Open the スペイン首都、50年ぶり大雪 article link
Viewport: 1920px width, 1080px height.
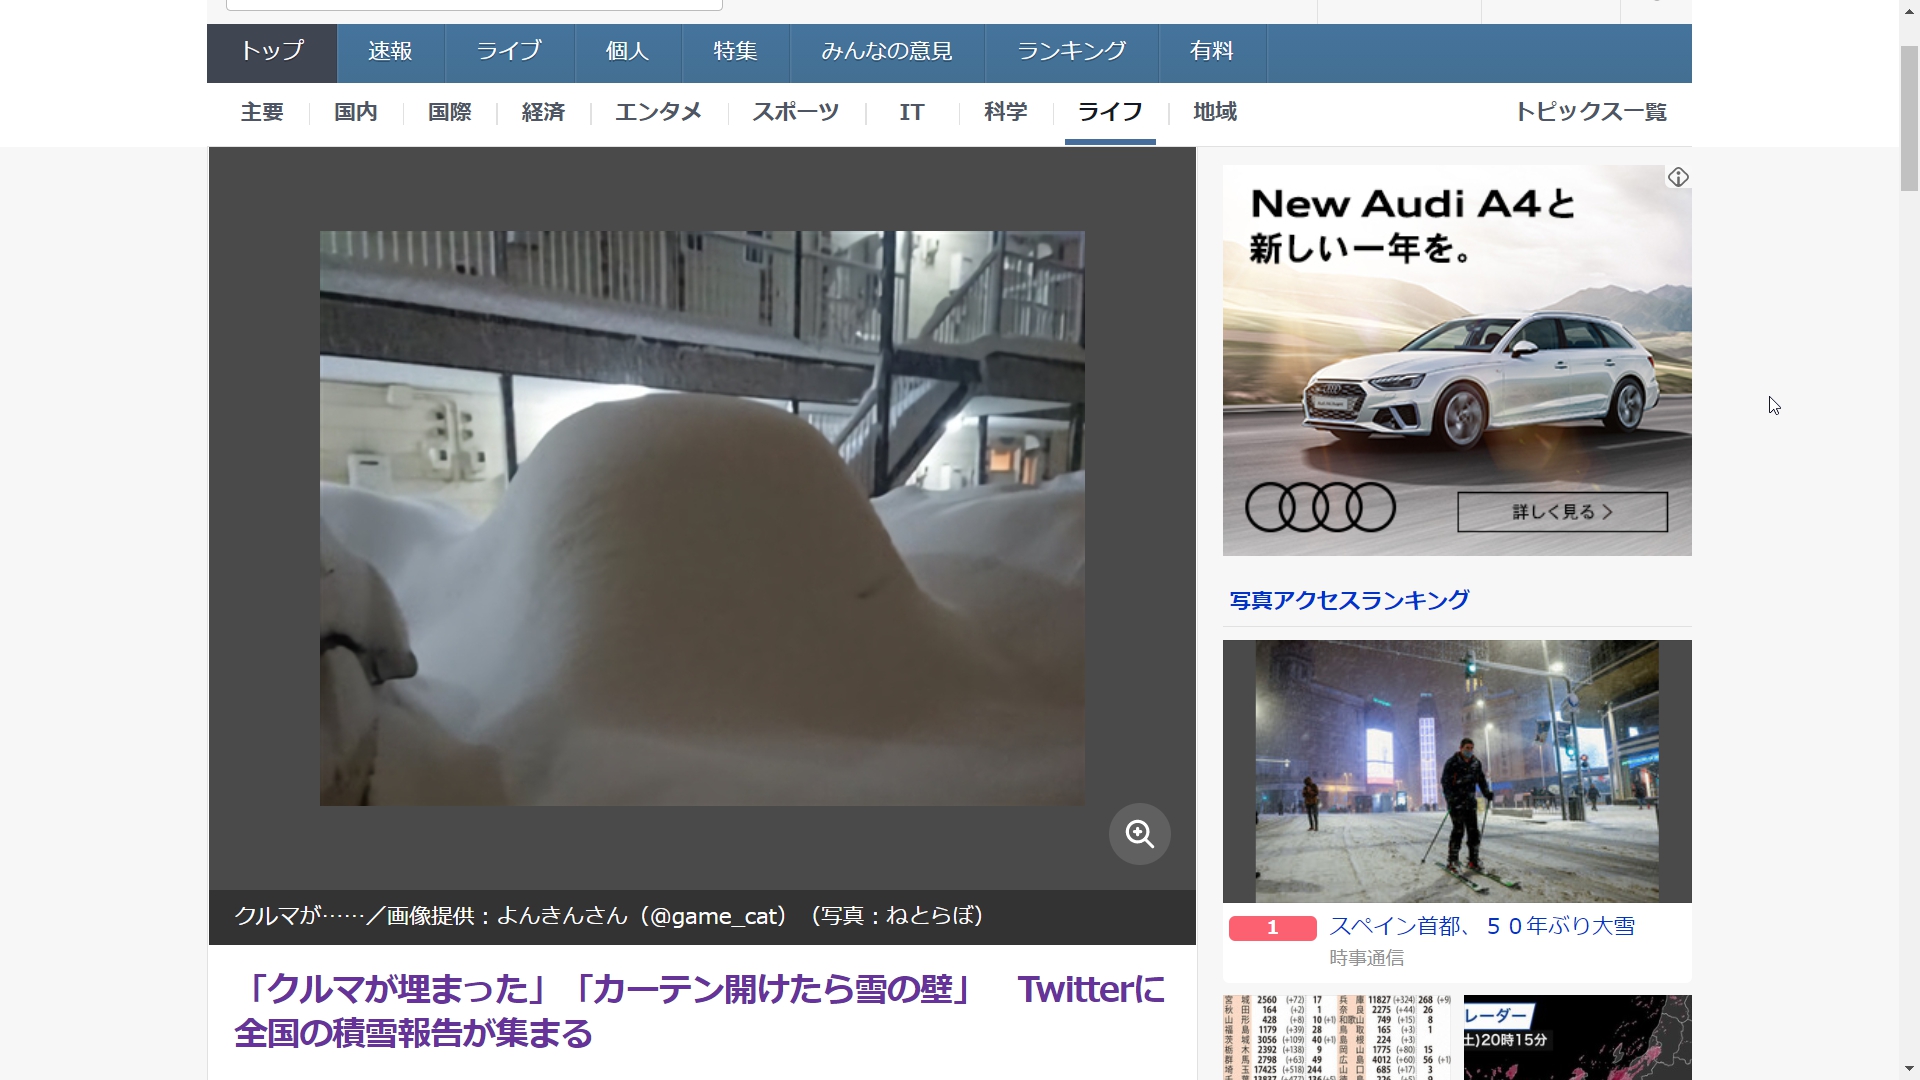pyautogui.click(x=1481, y=927)
